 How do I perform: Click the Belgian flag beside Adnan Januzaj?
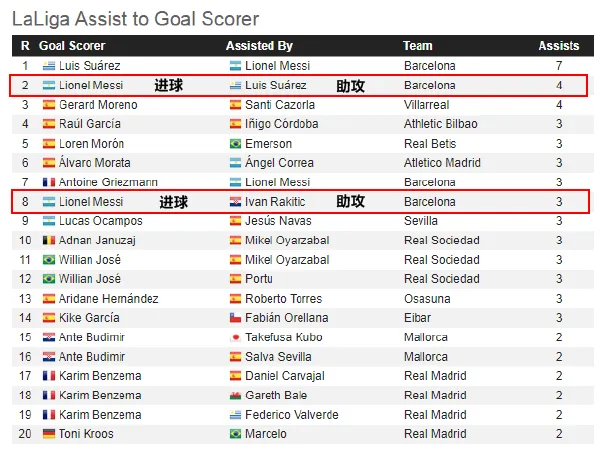click(48, 240)
